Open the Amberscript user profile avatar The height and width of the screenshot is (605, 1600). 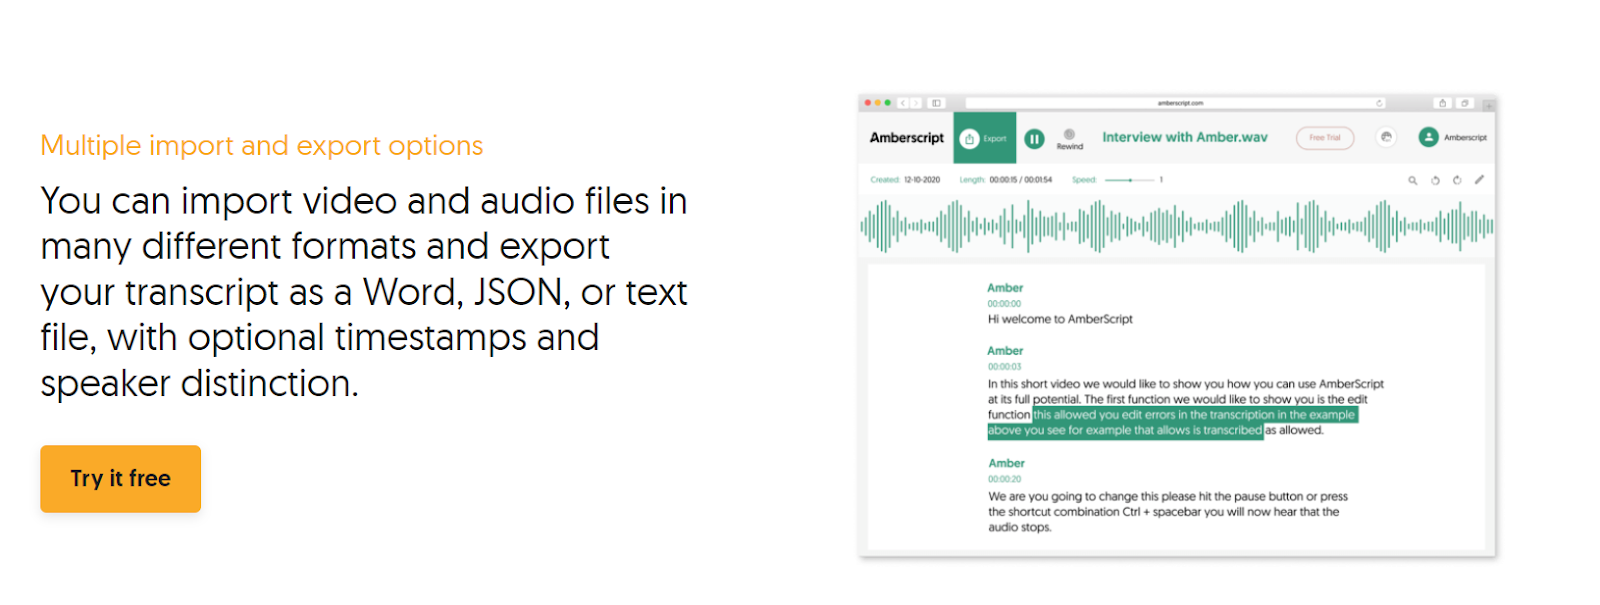(1429, 137)
